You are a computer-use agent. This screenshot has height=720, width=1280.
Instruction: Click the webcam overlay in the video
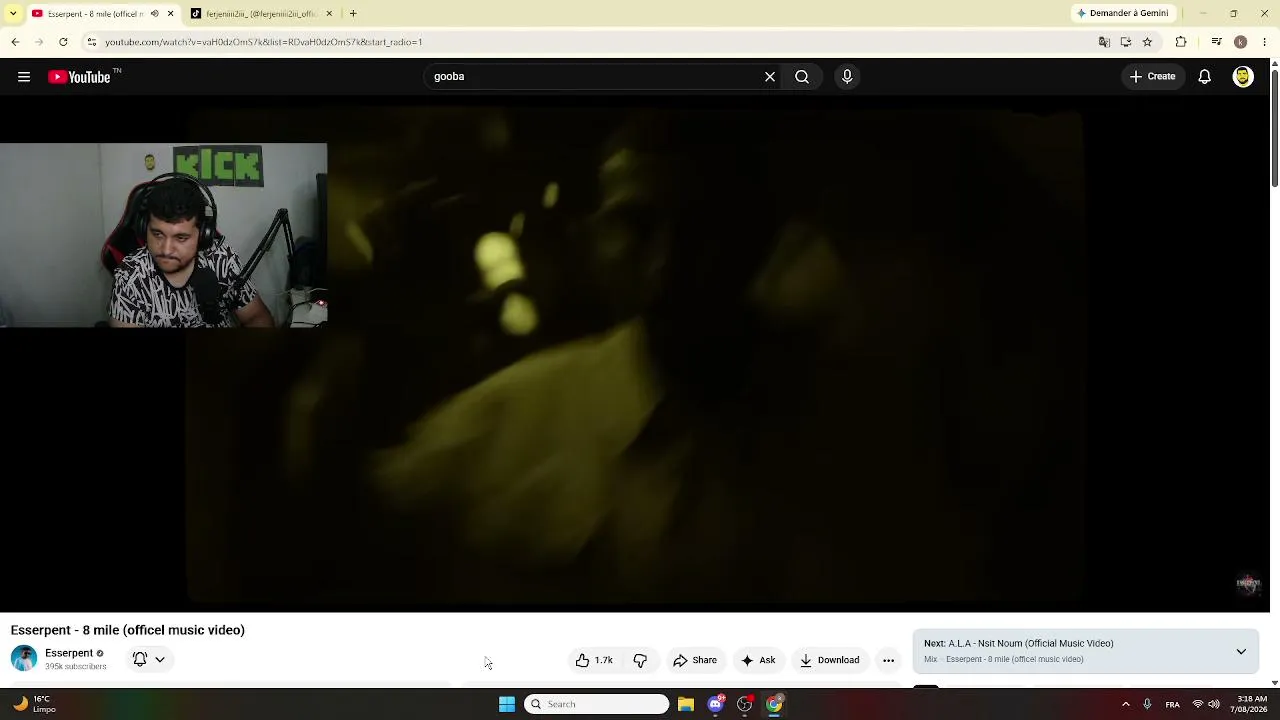tap(163, 235)
